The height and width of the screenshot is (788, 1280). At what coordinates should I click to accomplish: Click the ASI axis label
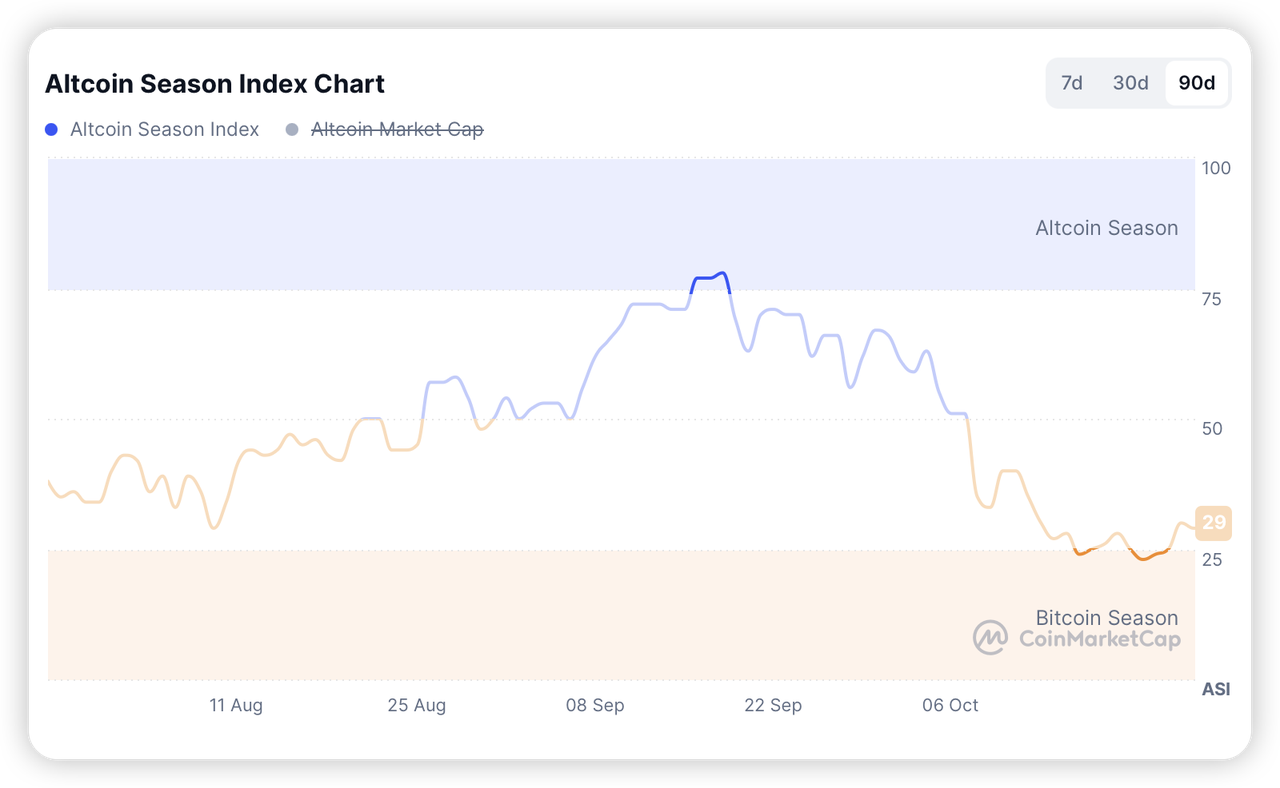point(1215,689)
